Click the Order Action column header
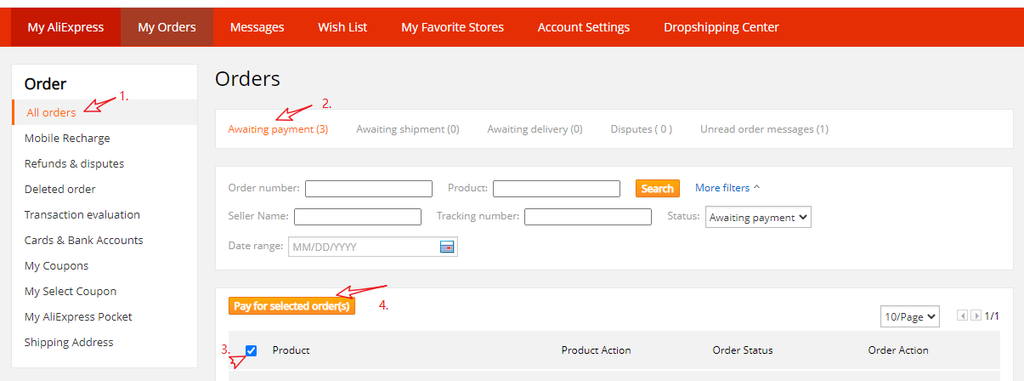 pos(898,350)
